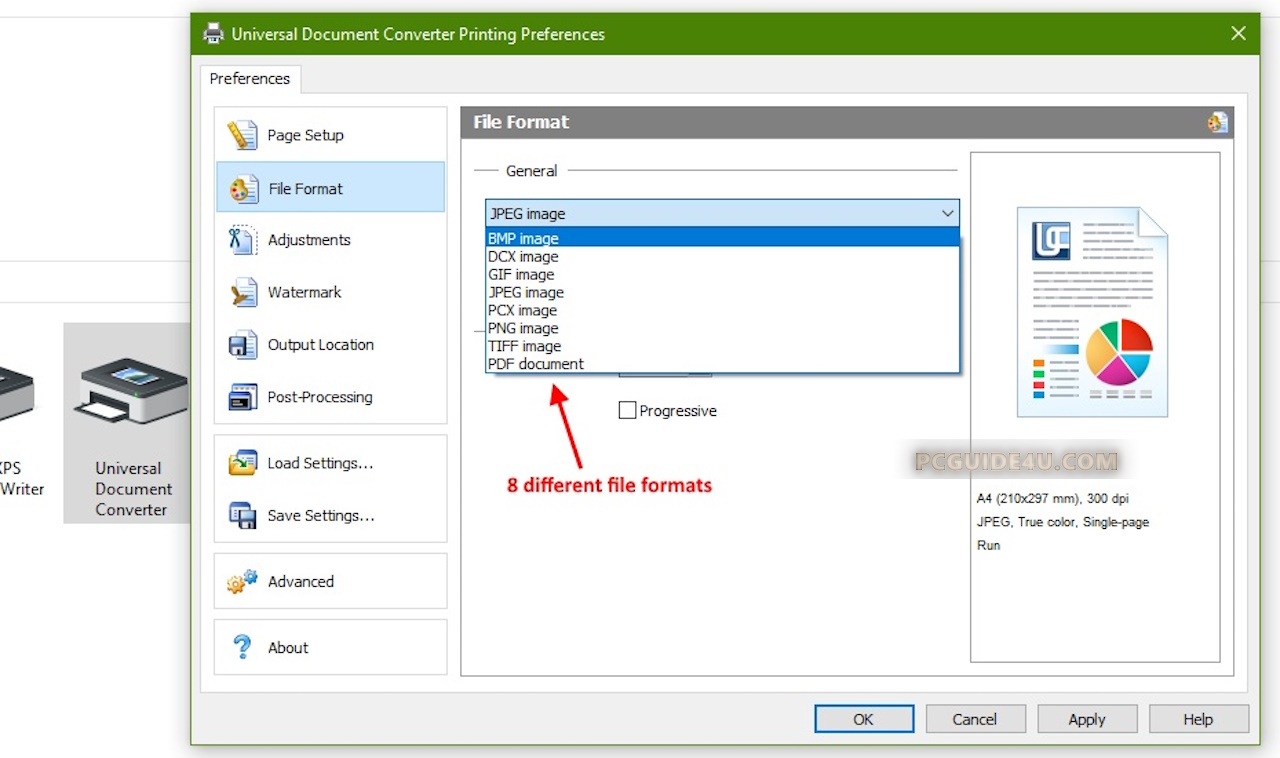1280x758 pixels.
Task: Select the File Format palette icon
Action: (243, 188)
